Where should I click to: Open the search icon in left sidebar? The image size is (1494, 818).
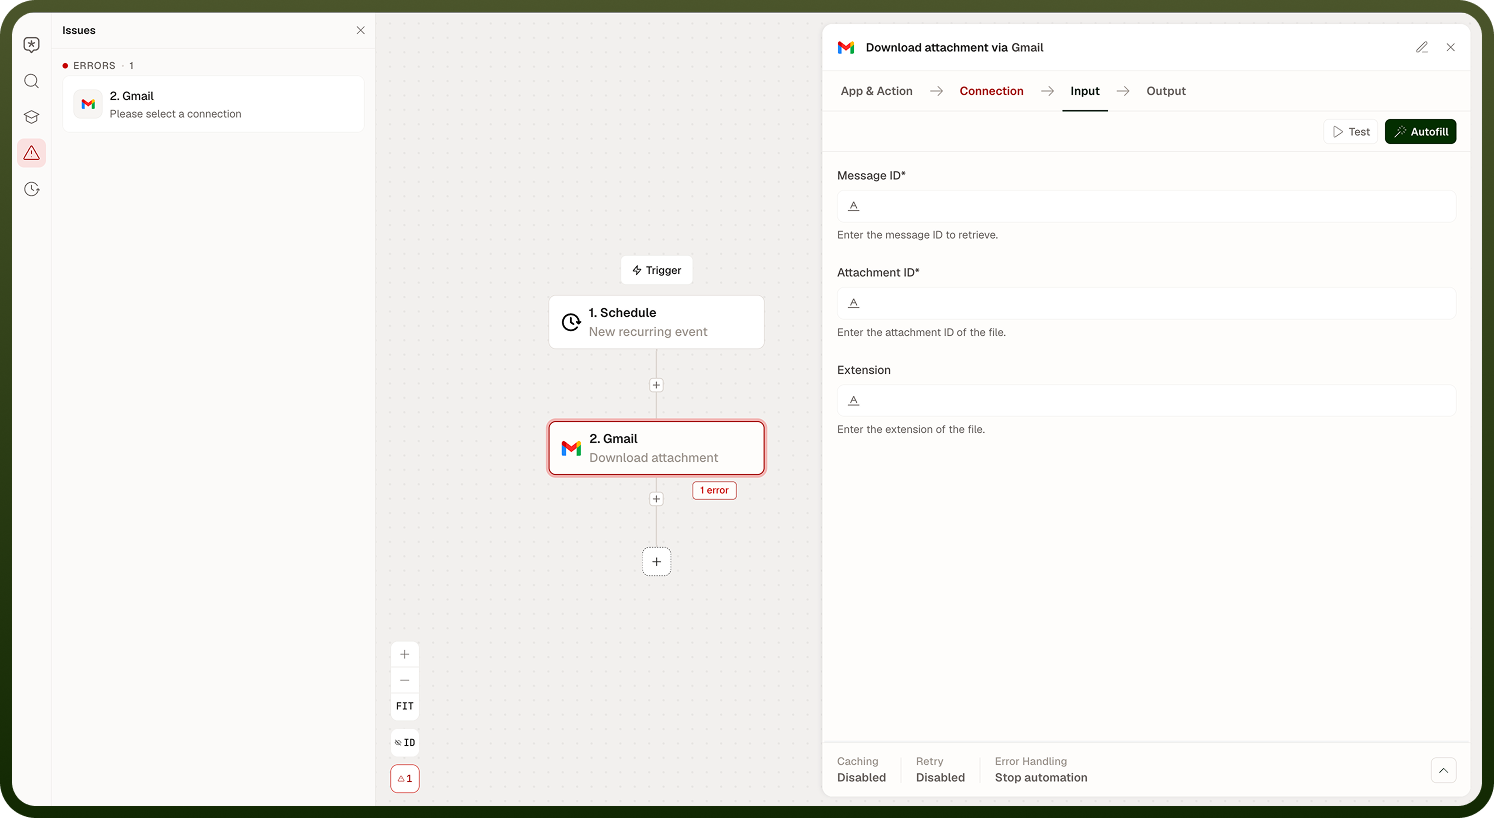pyautogui.click(x=32, y=81)
